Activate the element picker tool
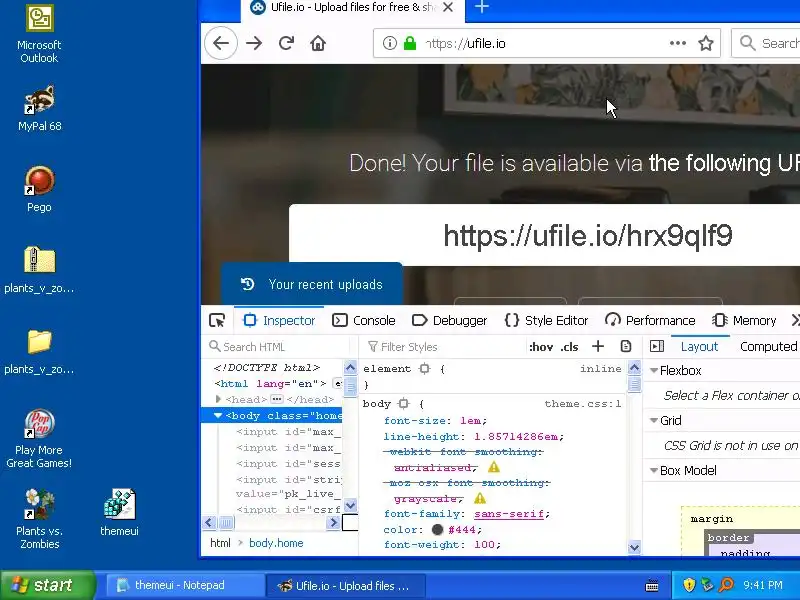Image resolution: width=800 pixels, height=600 pixels. coord(217,320)
